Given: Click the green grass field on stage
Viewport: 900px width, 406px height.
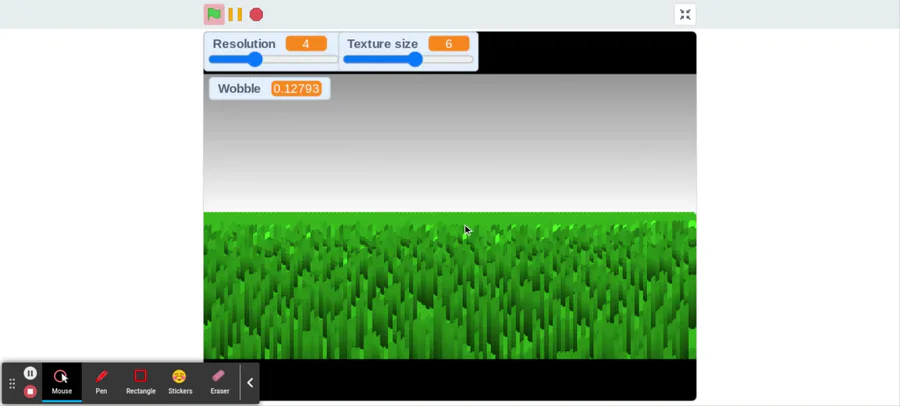Looking at the screenshot, I should (x=449, y=285).
